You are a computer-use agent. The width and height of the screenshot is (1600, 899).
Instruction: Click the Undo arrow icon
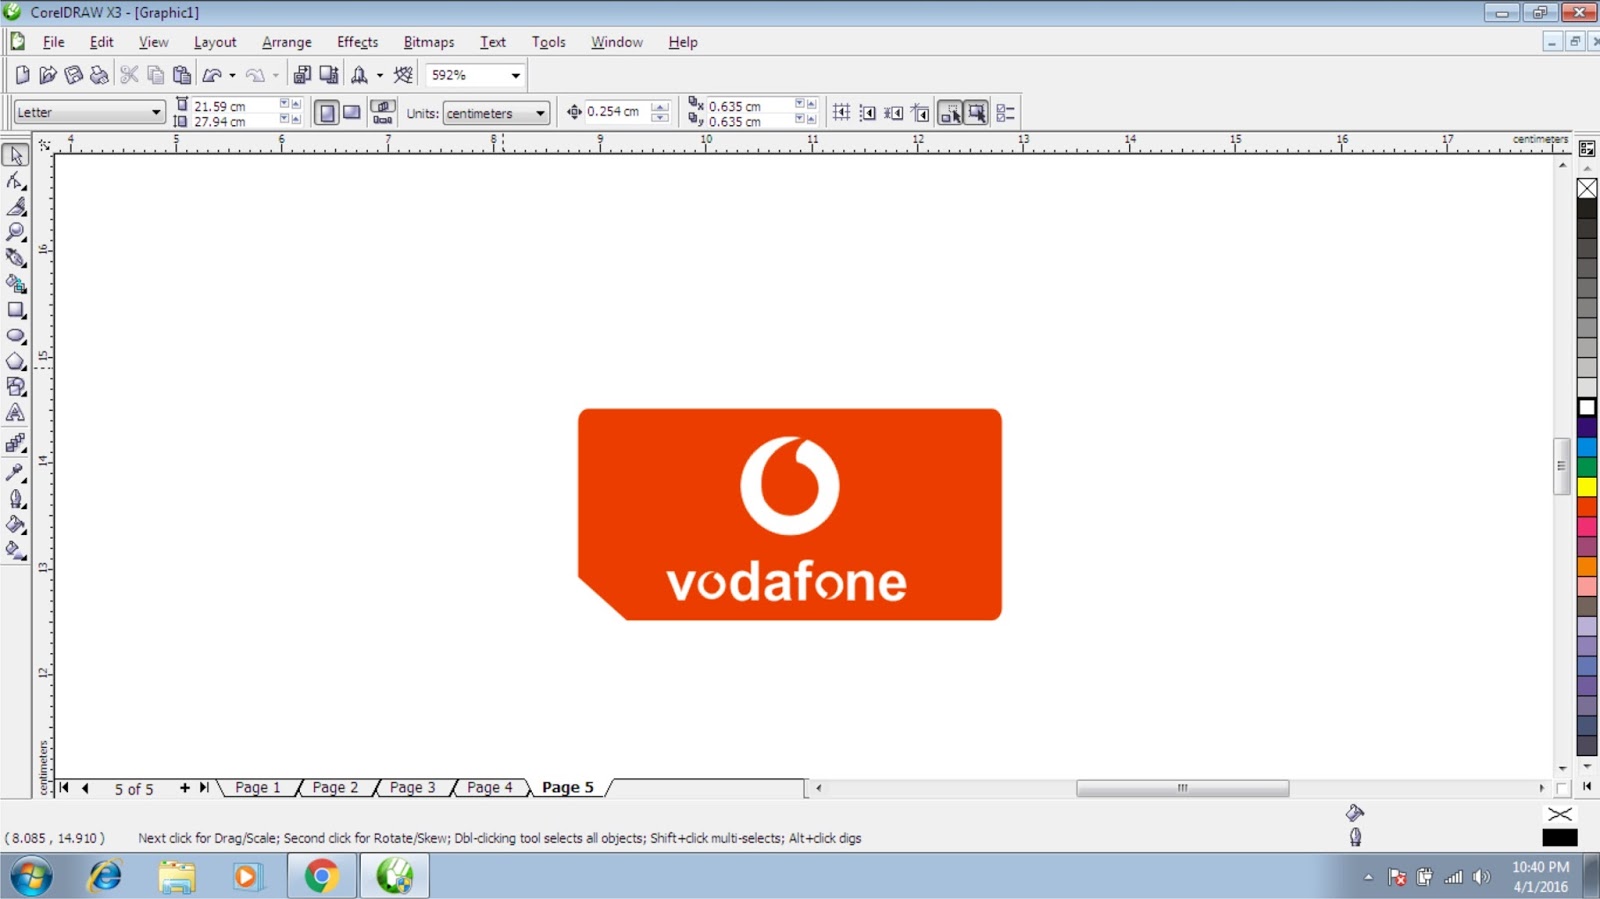212,75
